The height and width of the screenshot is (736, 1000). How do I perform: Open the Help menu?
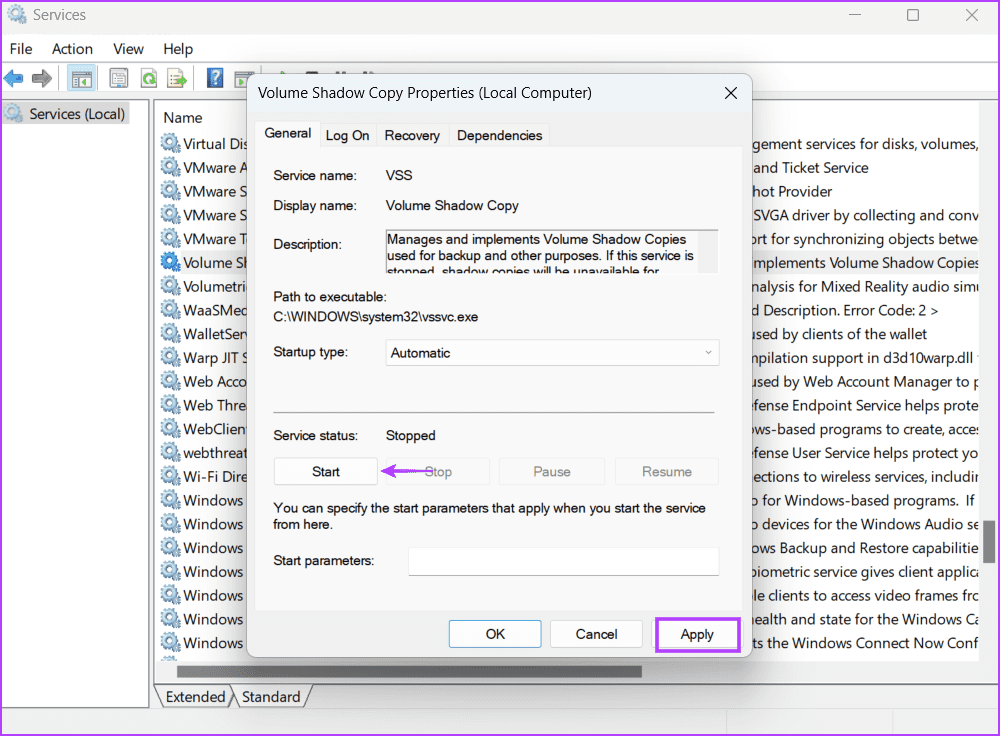178,49
